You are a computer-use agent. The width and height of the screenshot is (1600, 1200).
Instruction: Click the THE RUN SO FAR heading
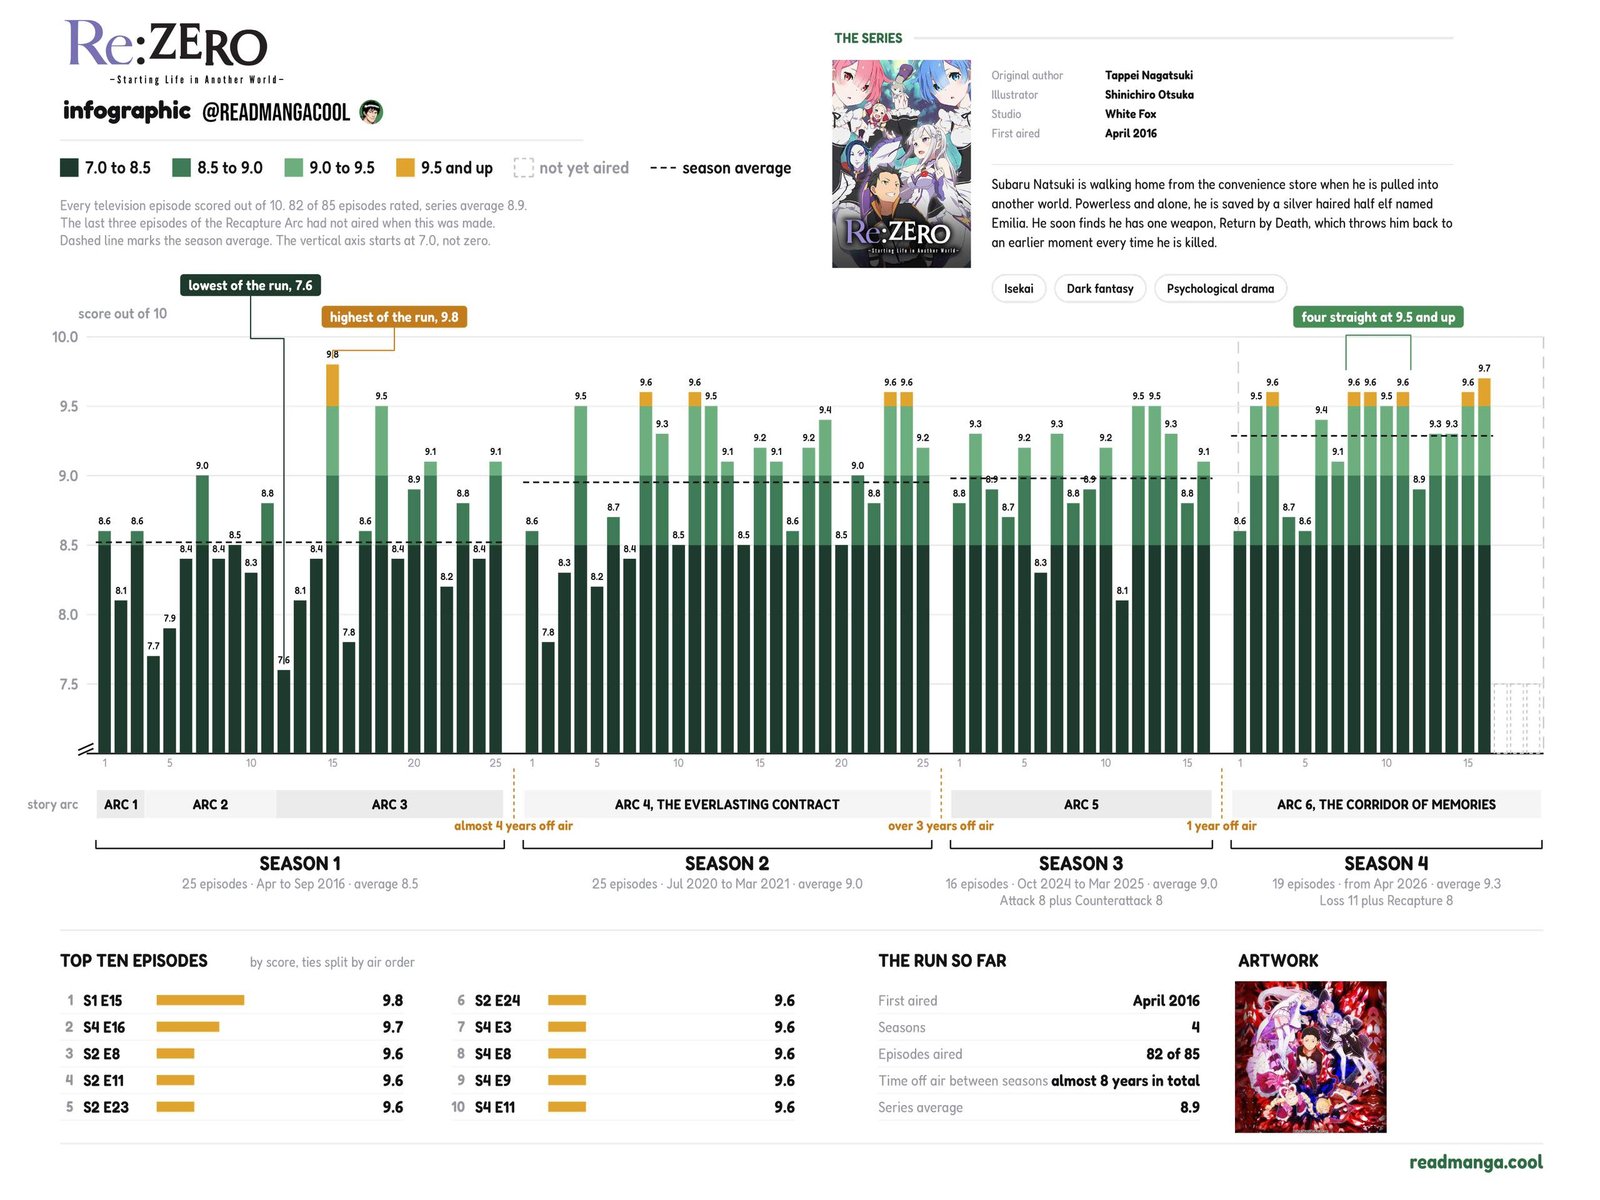click(942, 961)
